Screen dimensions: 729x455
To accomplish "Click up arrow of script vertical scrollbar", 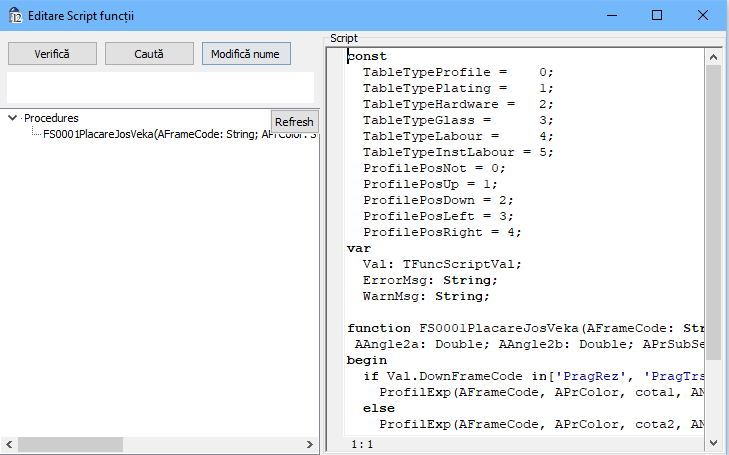I will [x=713, y=56].
